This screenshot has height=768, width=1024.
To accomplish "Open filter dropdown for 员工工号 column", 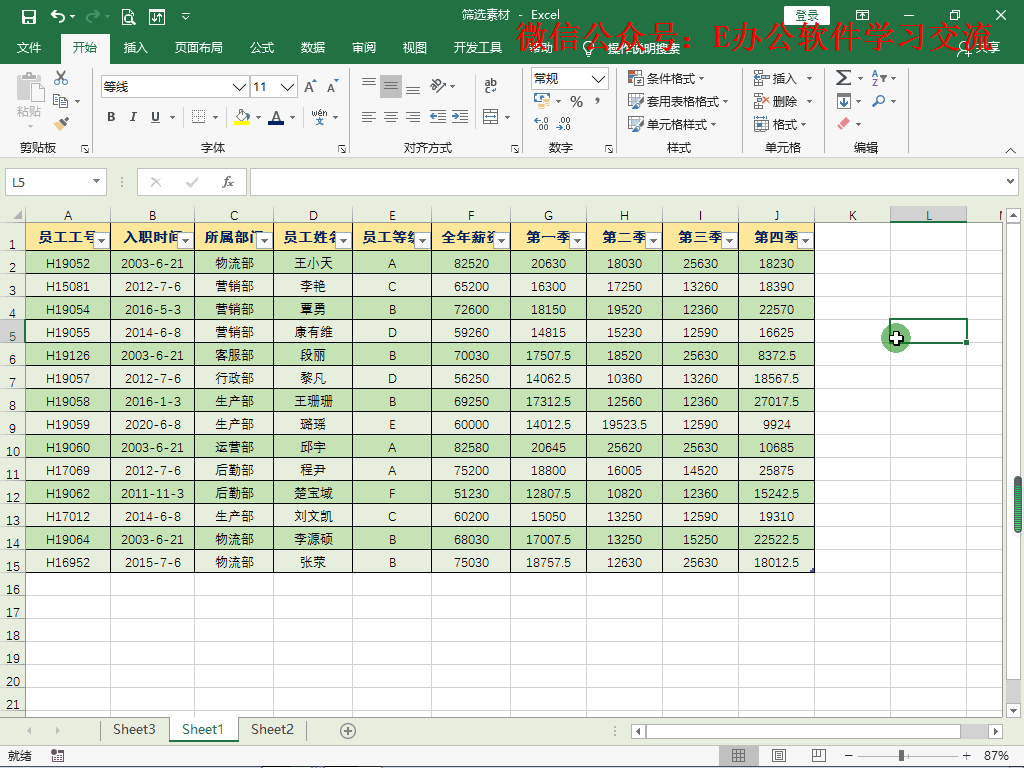I will click(101, 241).
